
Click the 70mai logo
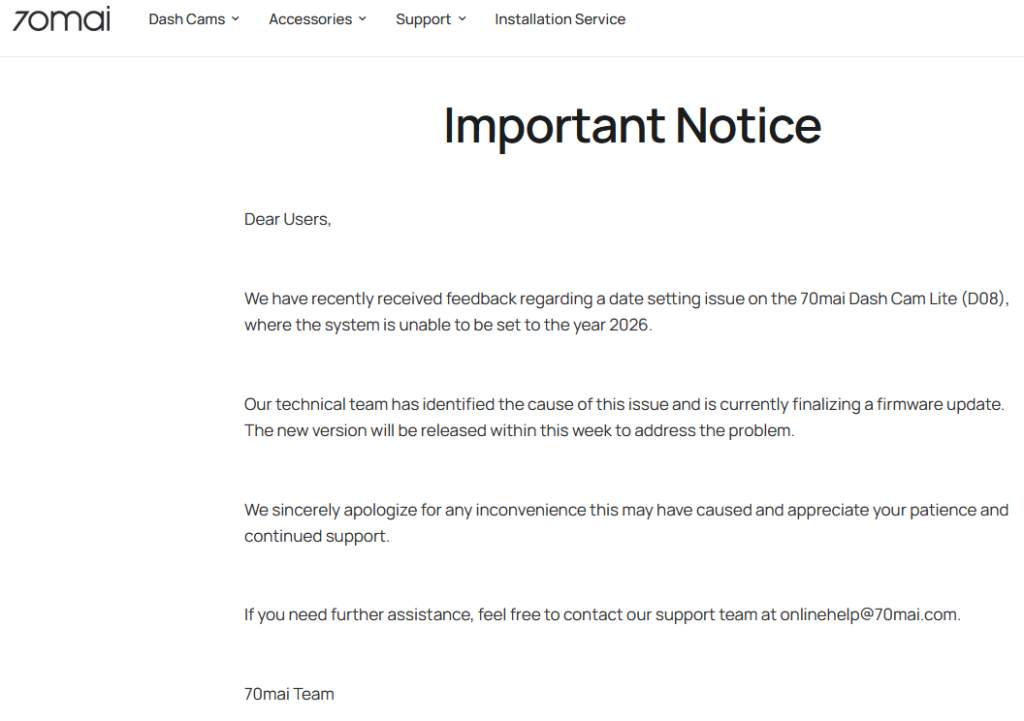(x=62, y=20)
